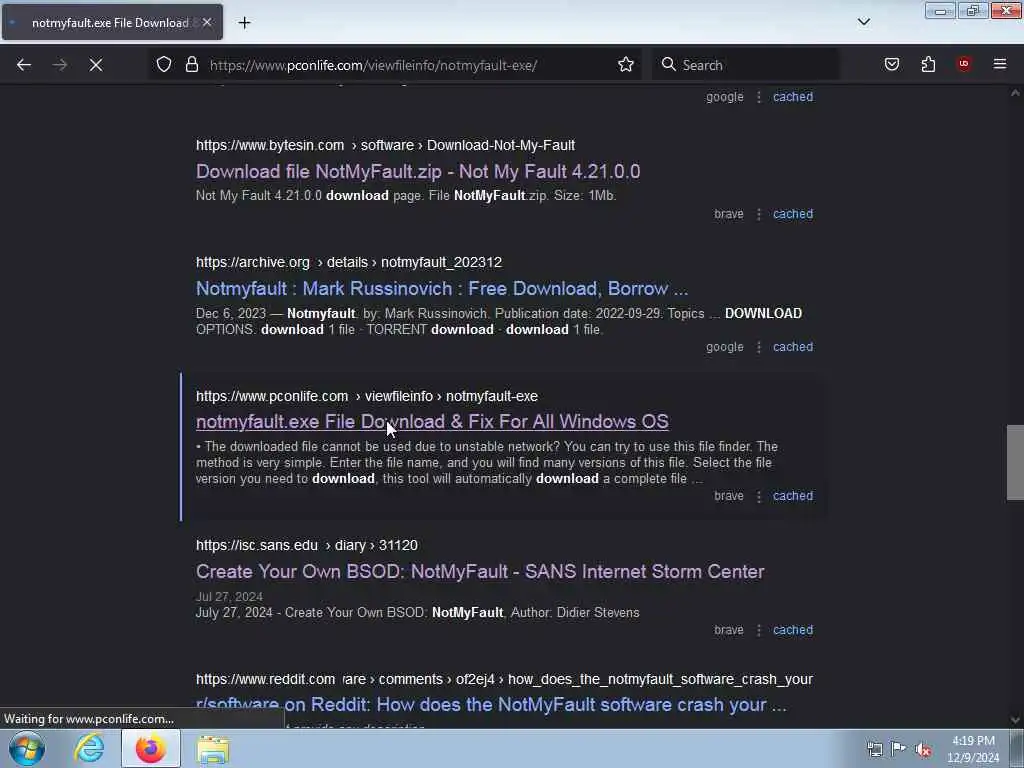Click the https://isc.sans.edu URL text
The width and height of the screenshot is (1024, 768).
257,545
